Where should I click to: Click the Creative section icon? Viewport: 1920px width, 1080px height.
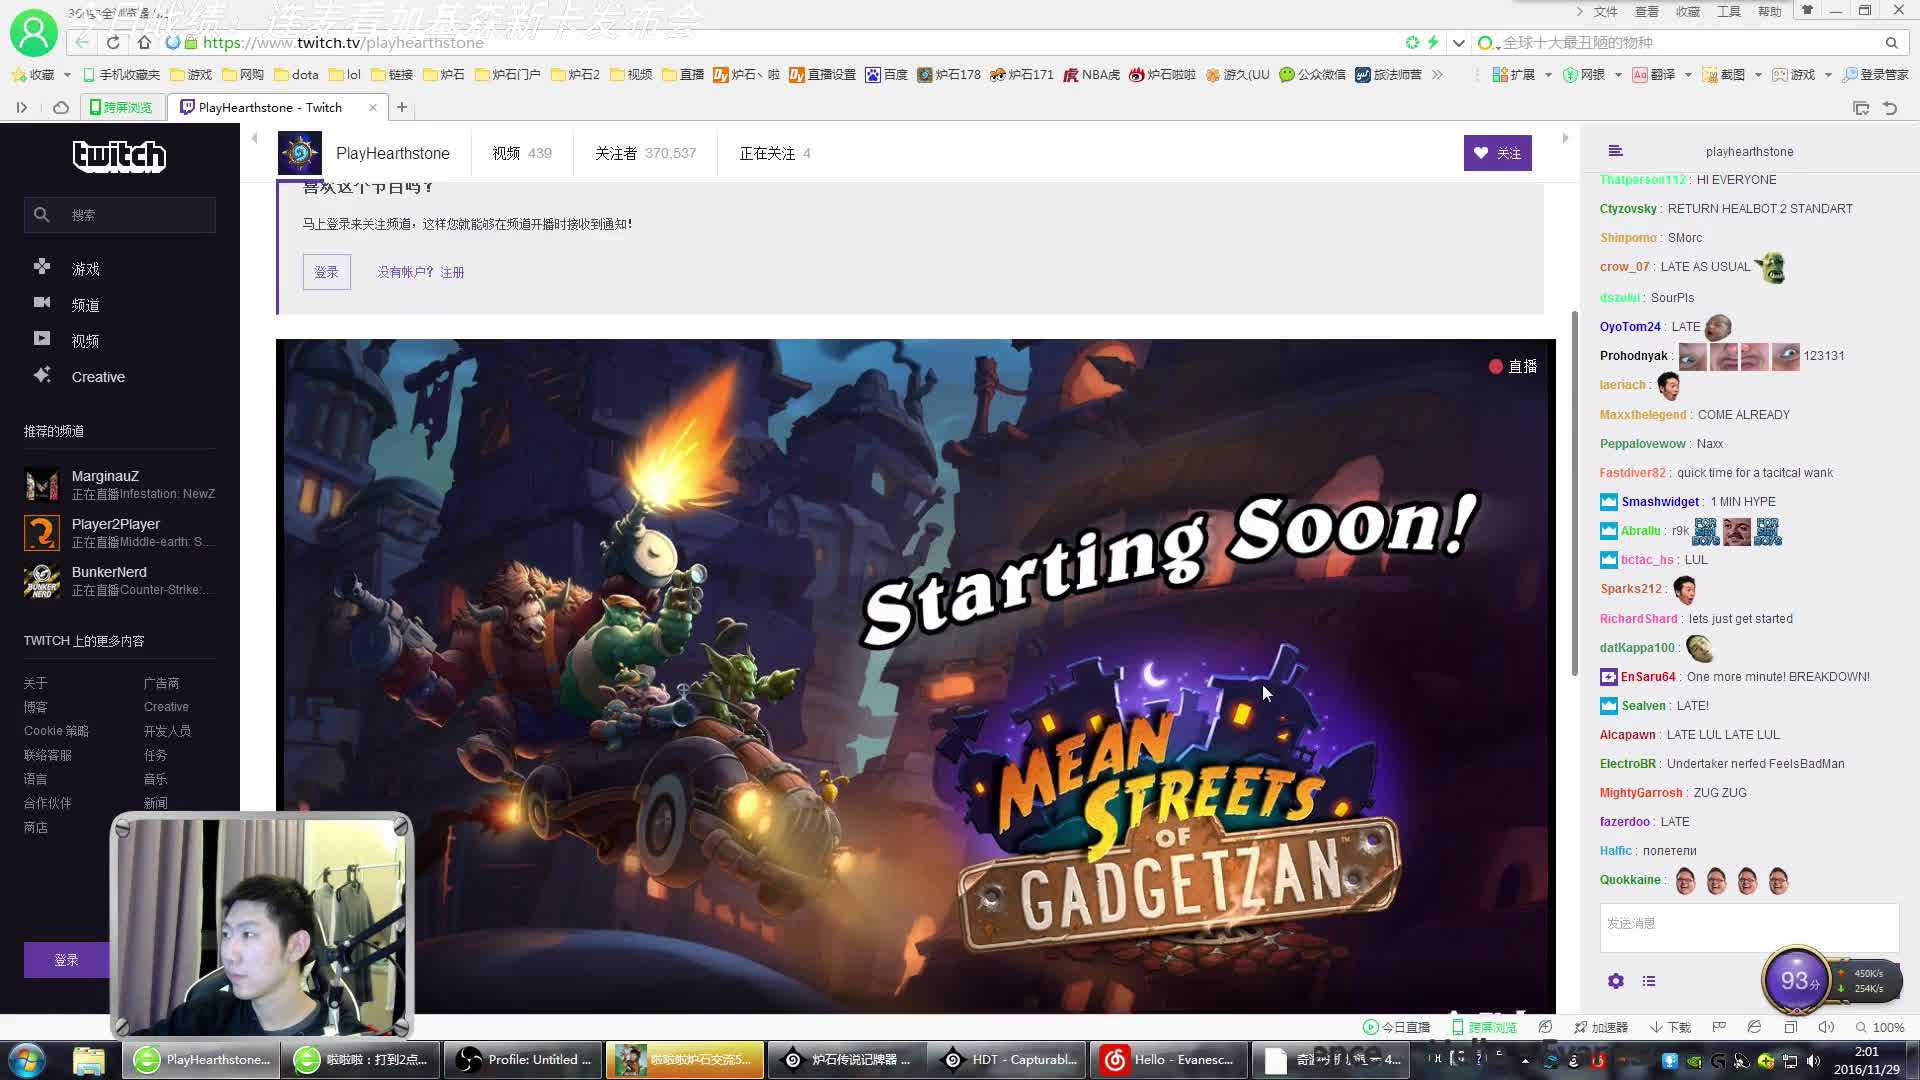pos(41,375)
